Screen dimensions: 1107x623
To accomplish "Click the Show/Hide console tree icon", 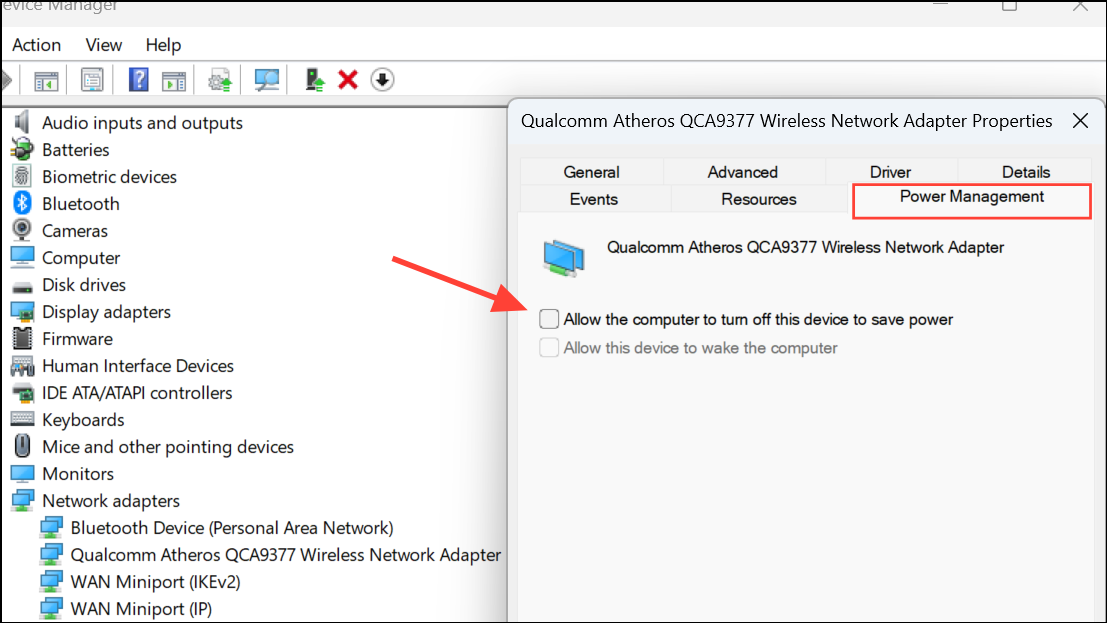I will point(46,79).
